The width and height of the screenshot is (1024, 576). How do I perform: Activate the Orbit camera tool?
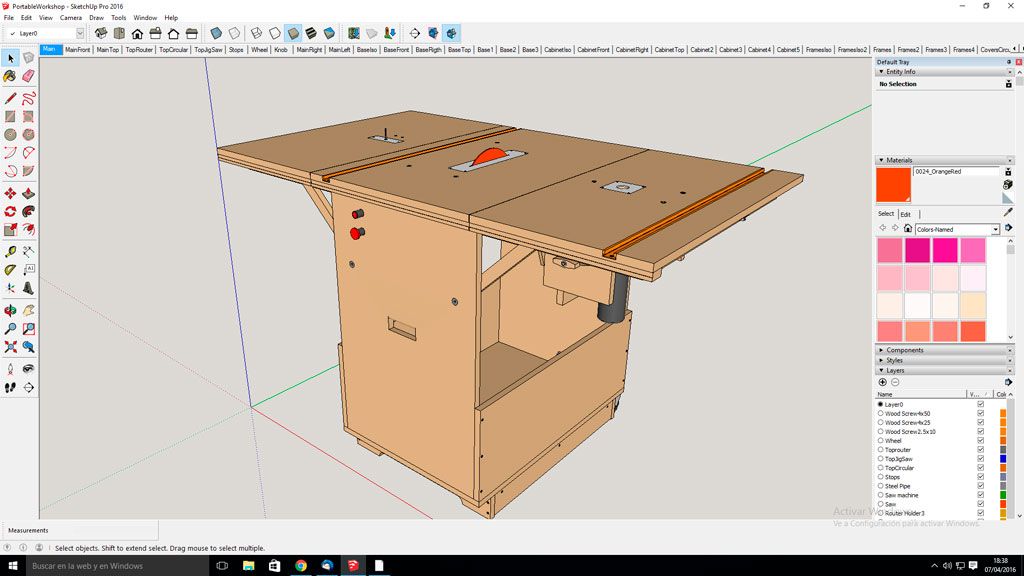pos(10,311)
